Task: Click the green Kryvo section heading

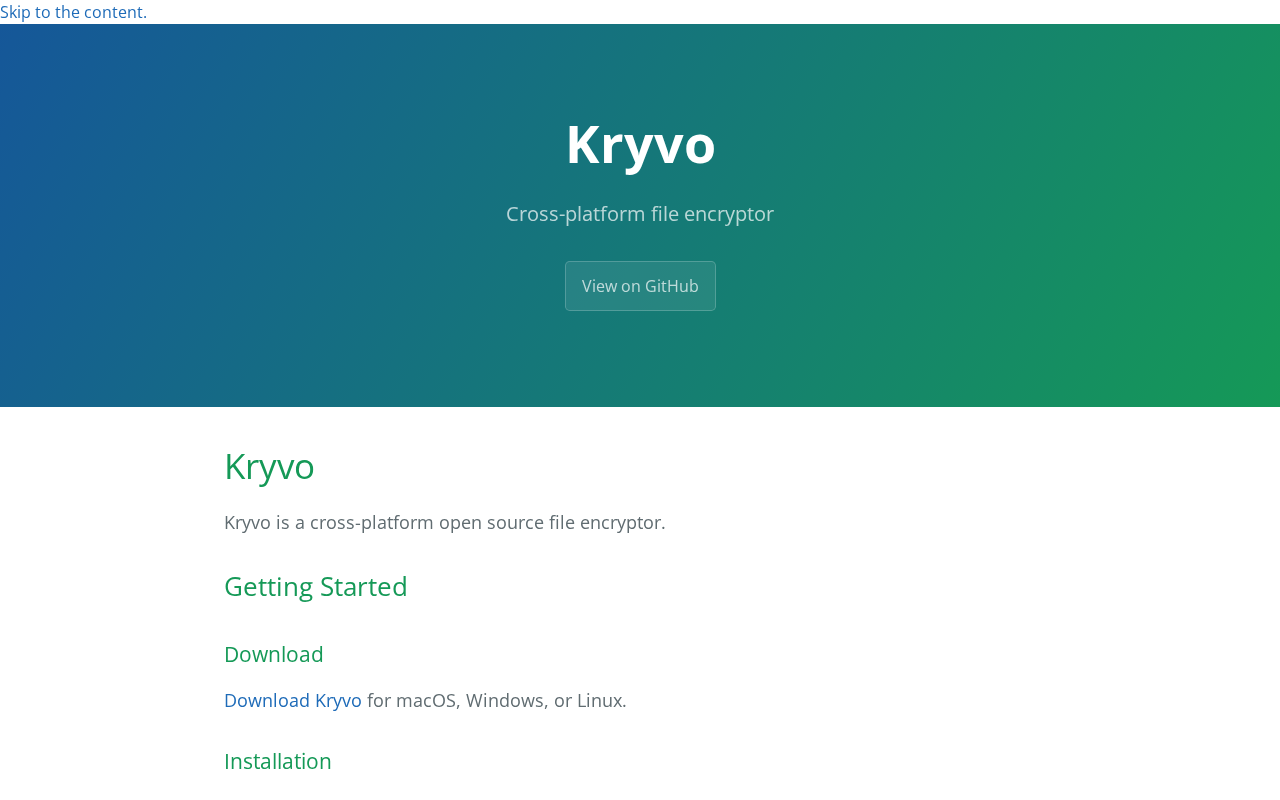Action: click(x=269, y=466)
